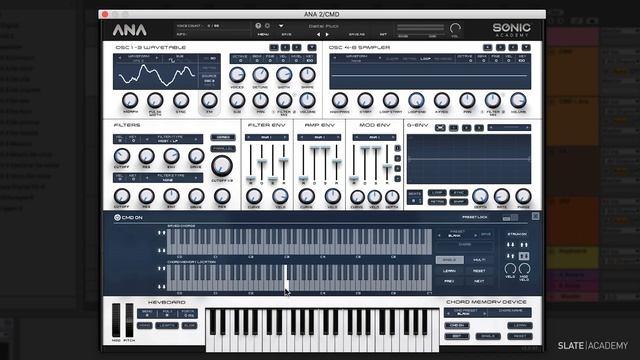Select G-ENV tab 1
Screen dimensions: 640x360
(x=453, y=128)
